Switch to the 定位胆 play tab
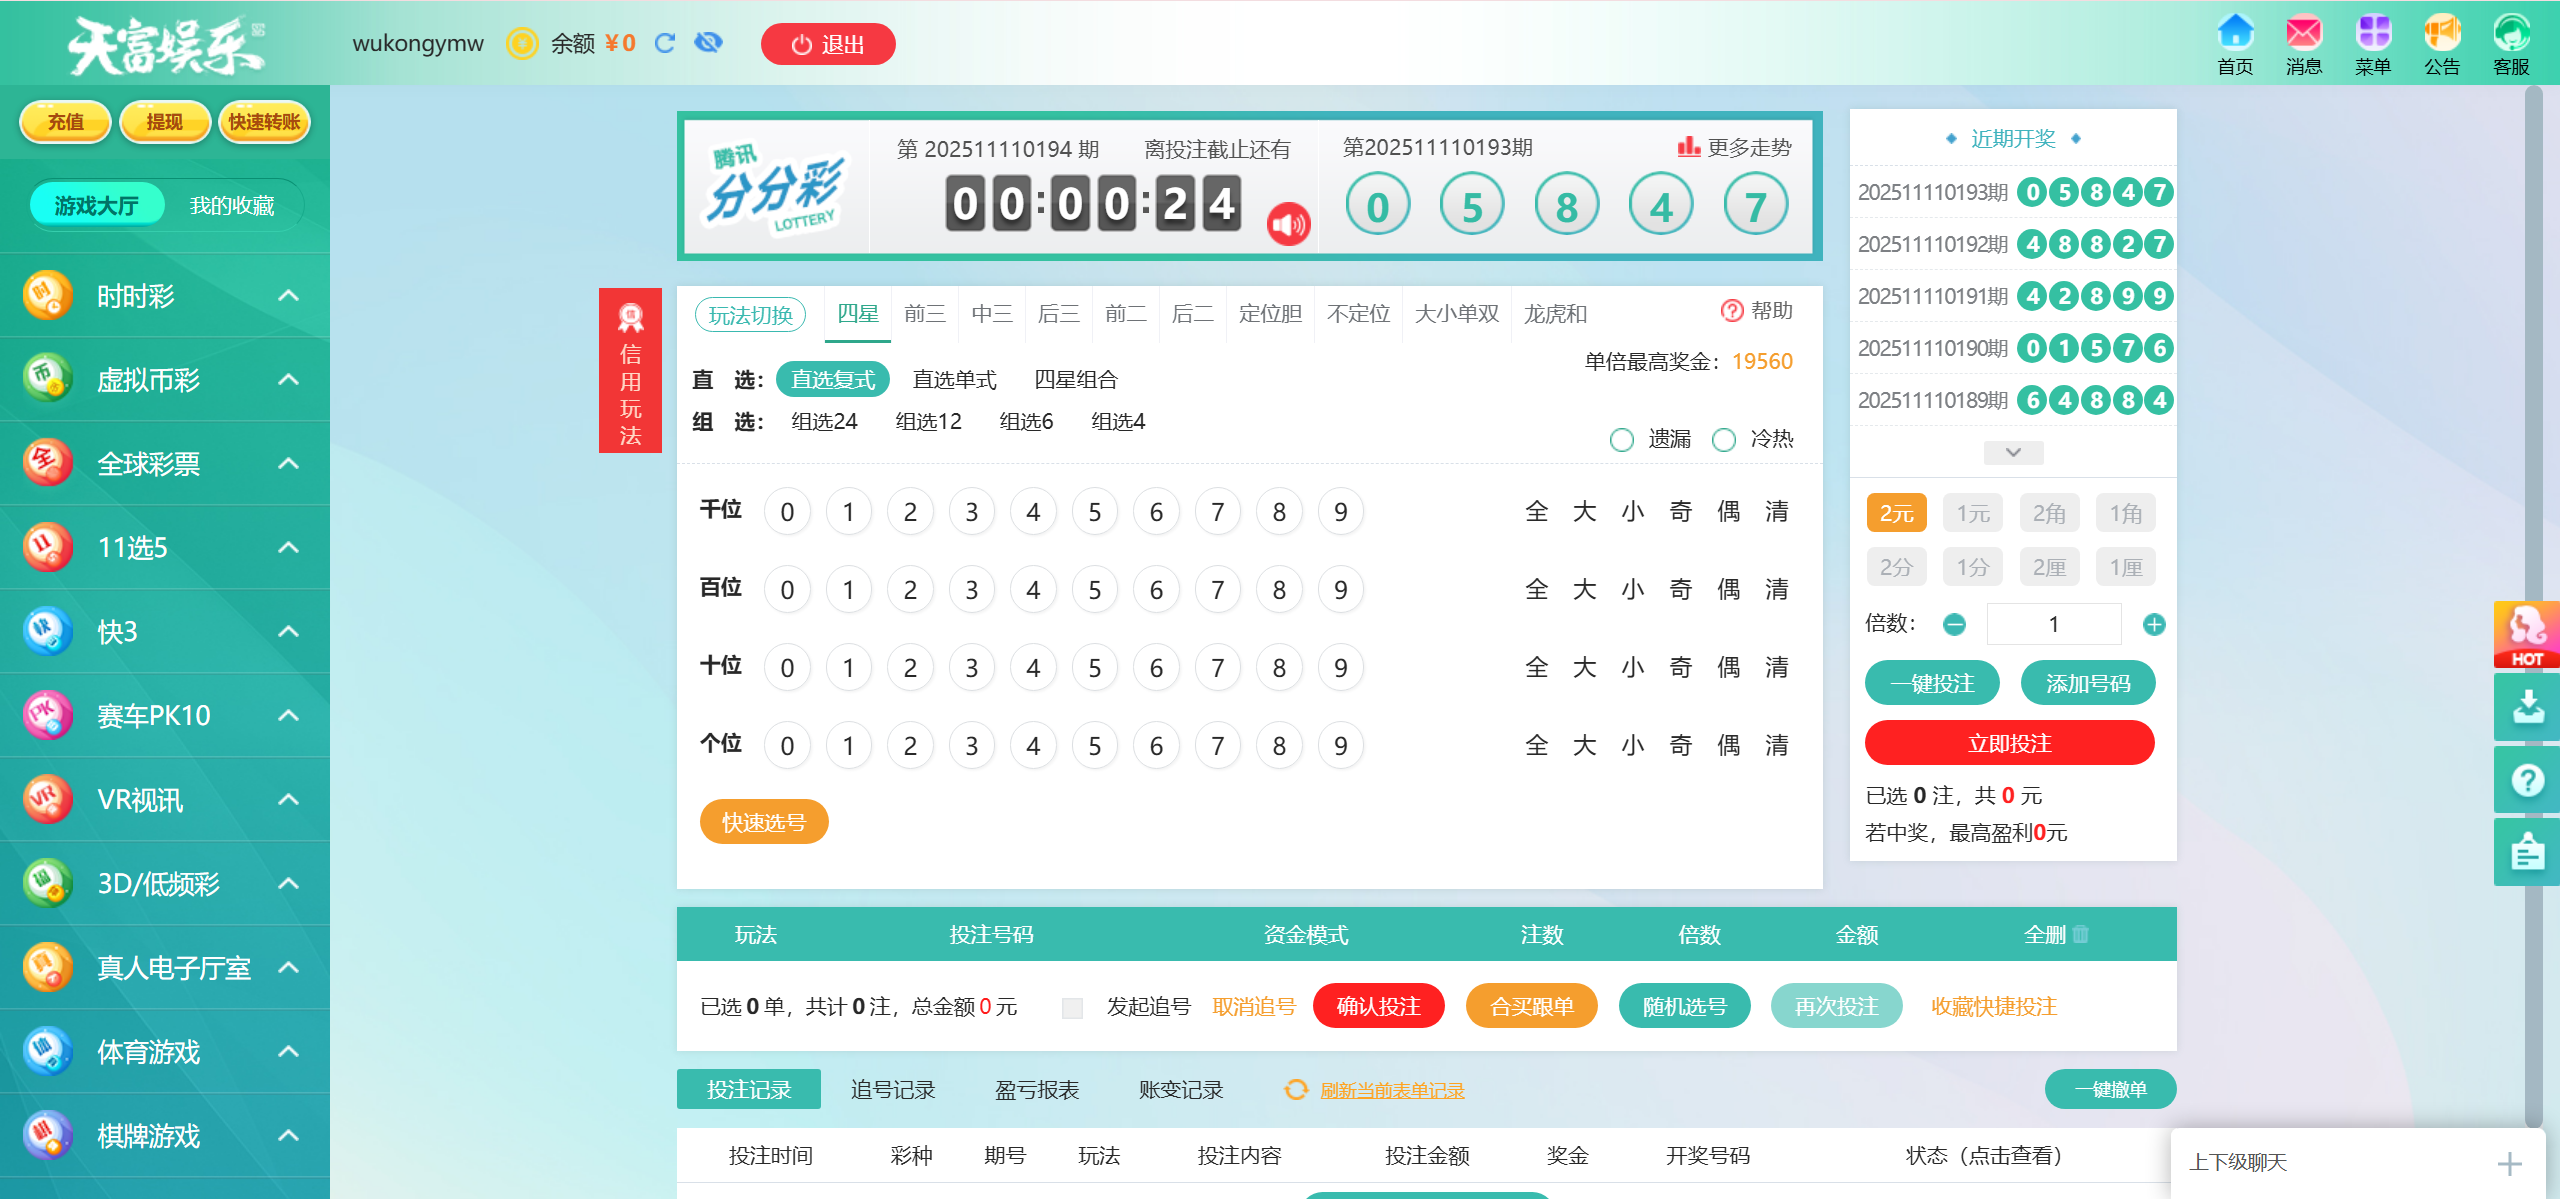Screen dimensions: 2560x1199 point(1270,314)
